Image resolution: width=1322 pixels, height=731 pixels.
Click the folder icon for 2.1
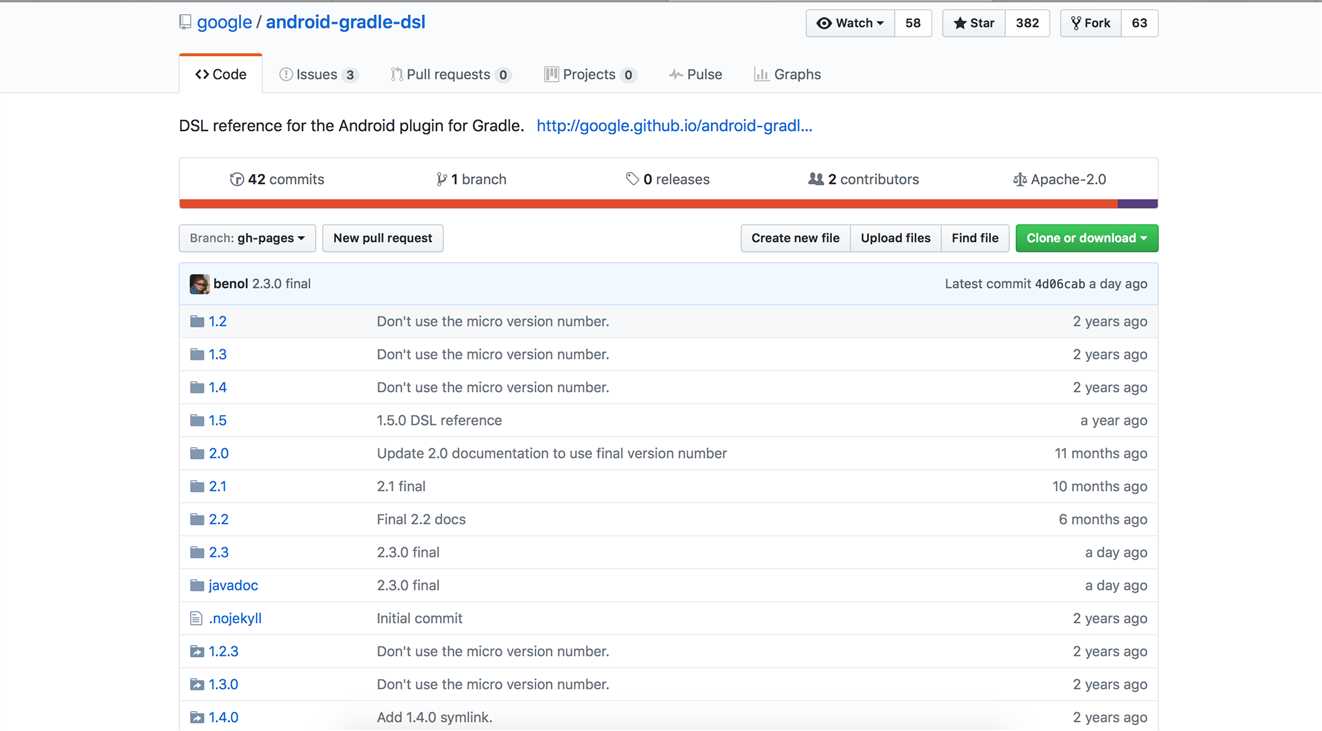197,486
